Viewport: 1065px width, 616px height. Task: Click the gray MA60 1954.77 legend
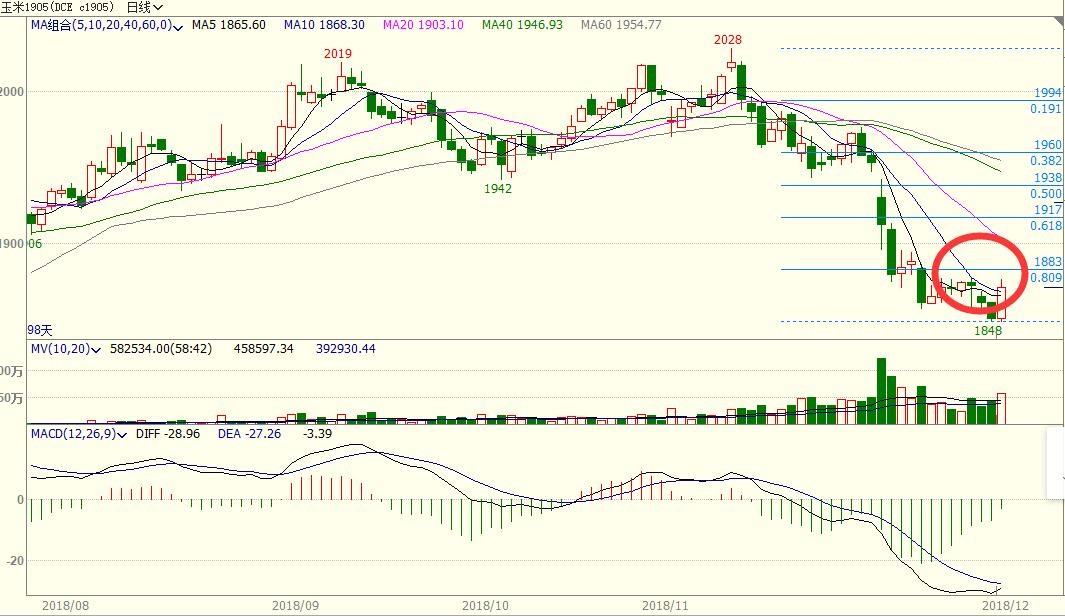tap(622, 24)
